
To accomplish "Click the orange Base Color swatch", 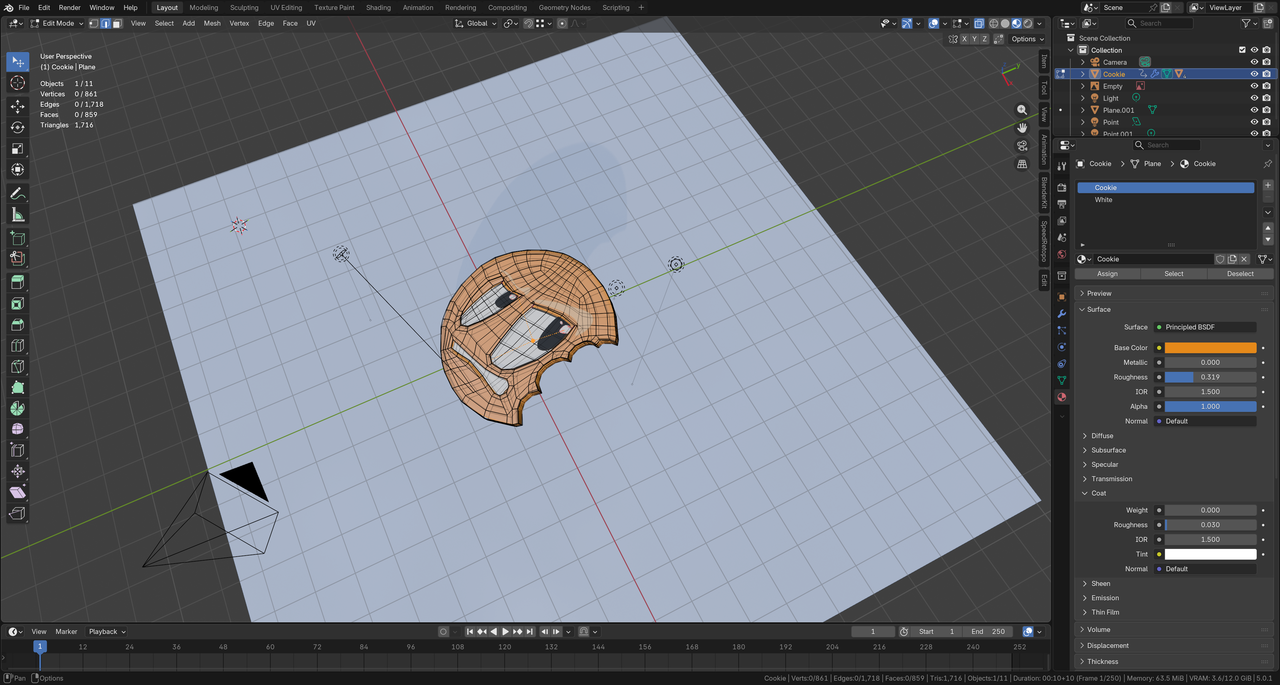I will click(1210, 348).
